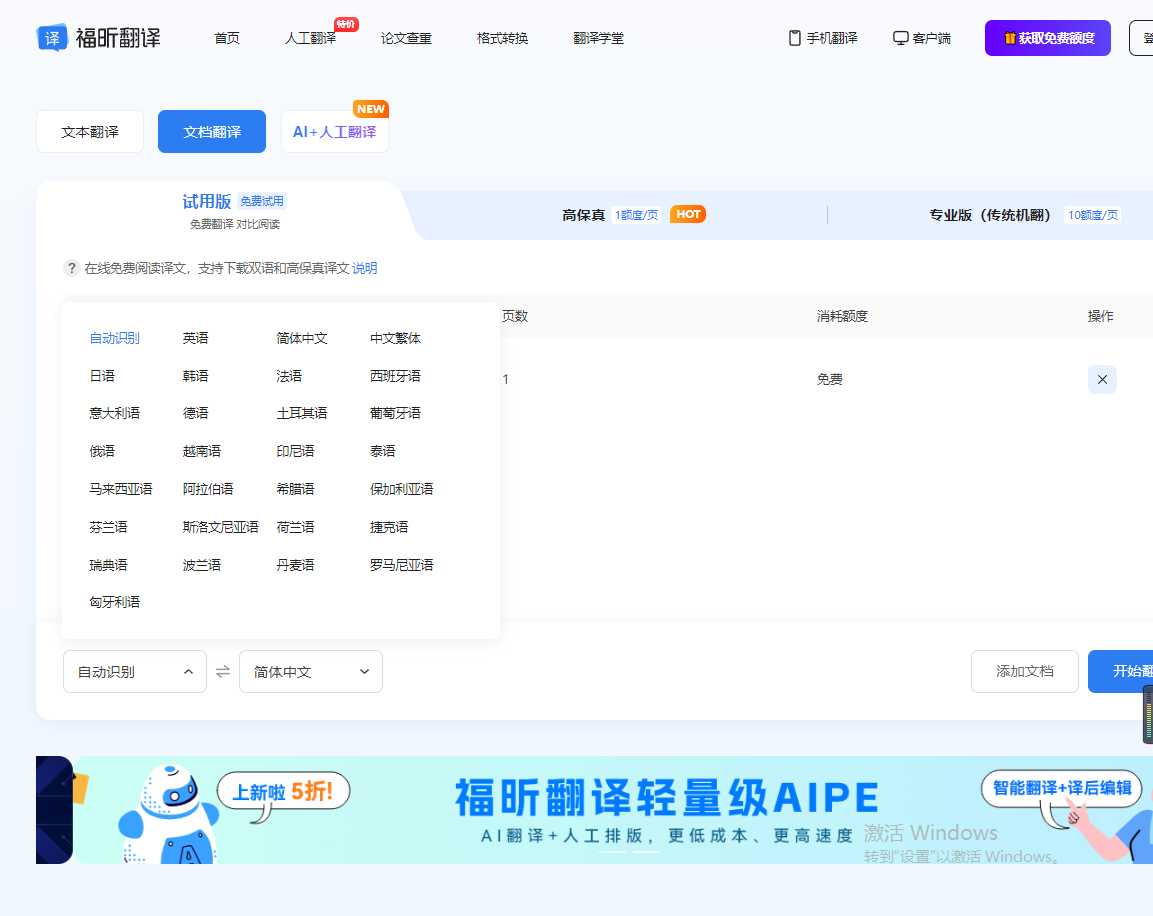This screenshot has height=916, width=1153.
Task: Open 格式转换 page
Action: pyautogui.click(x=502, y=38)
